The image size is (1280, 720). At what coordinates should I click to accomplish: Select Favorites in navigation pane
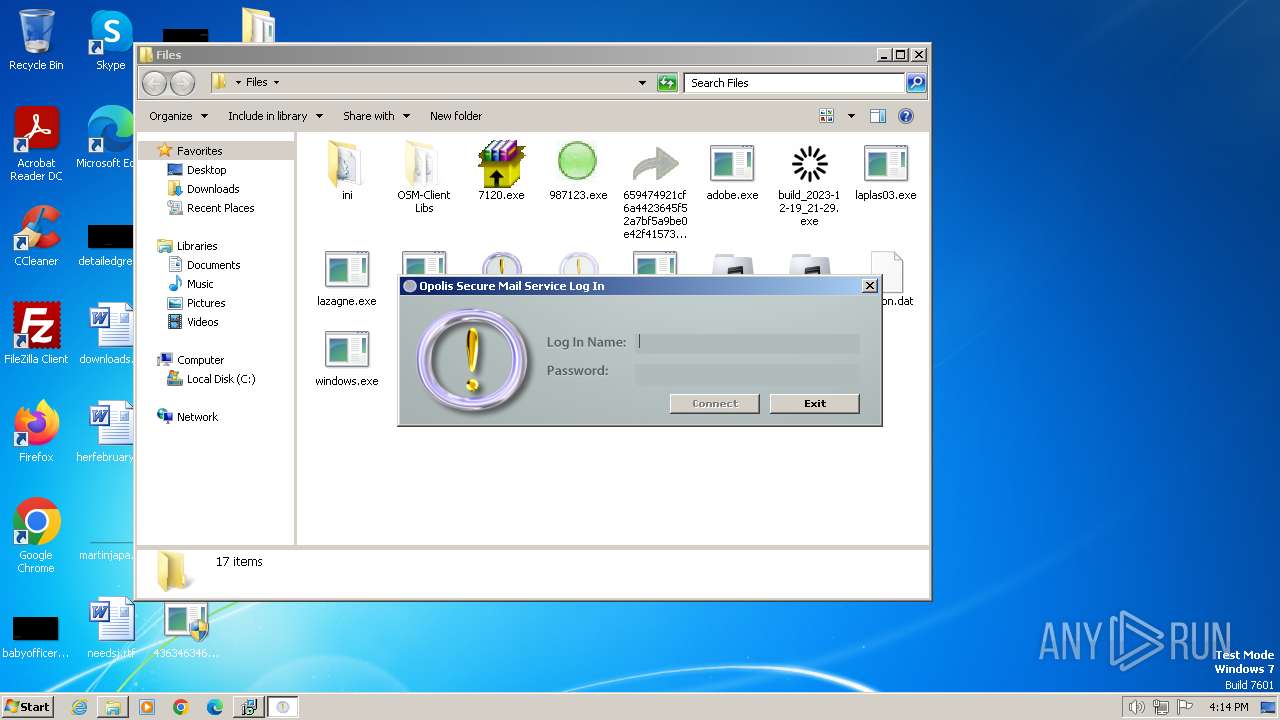coord(199,151)
